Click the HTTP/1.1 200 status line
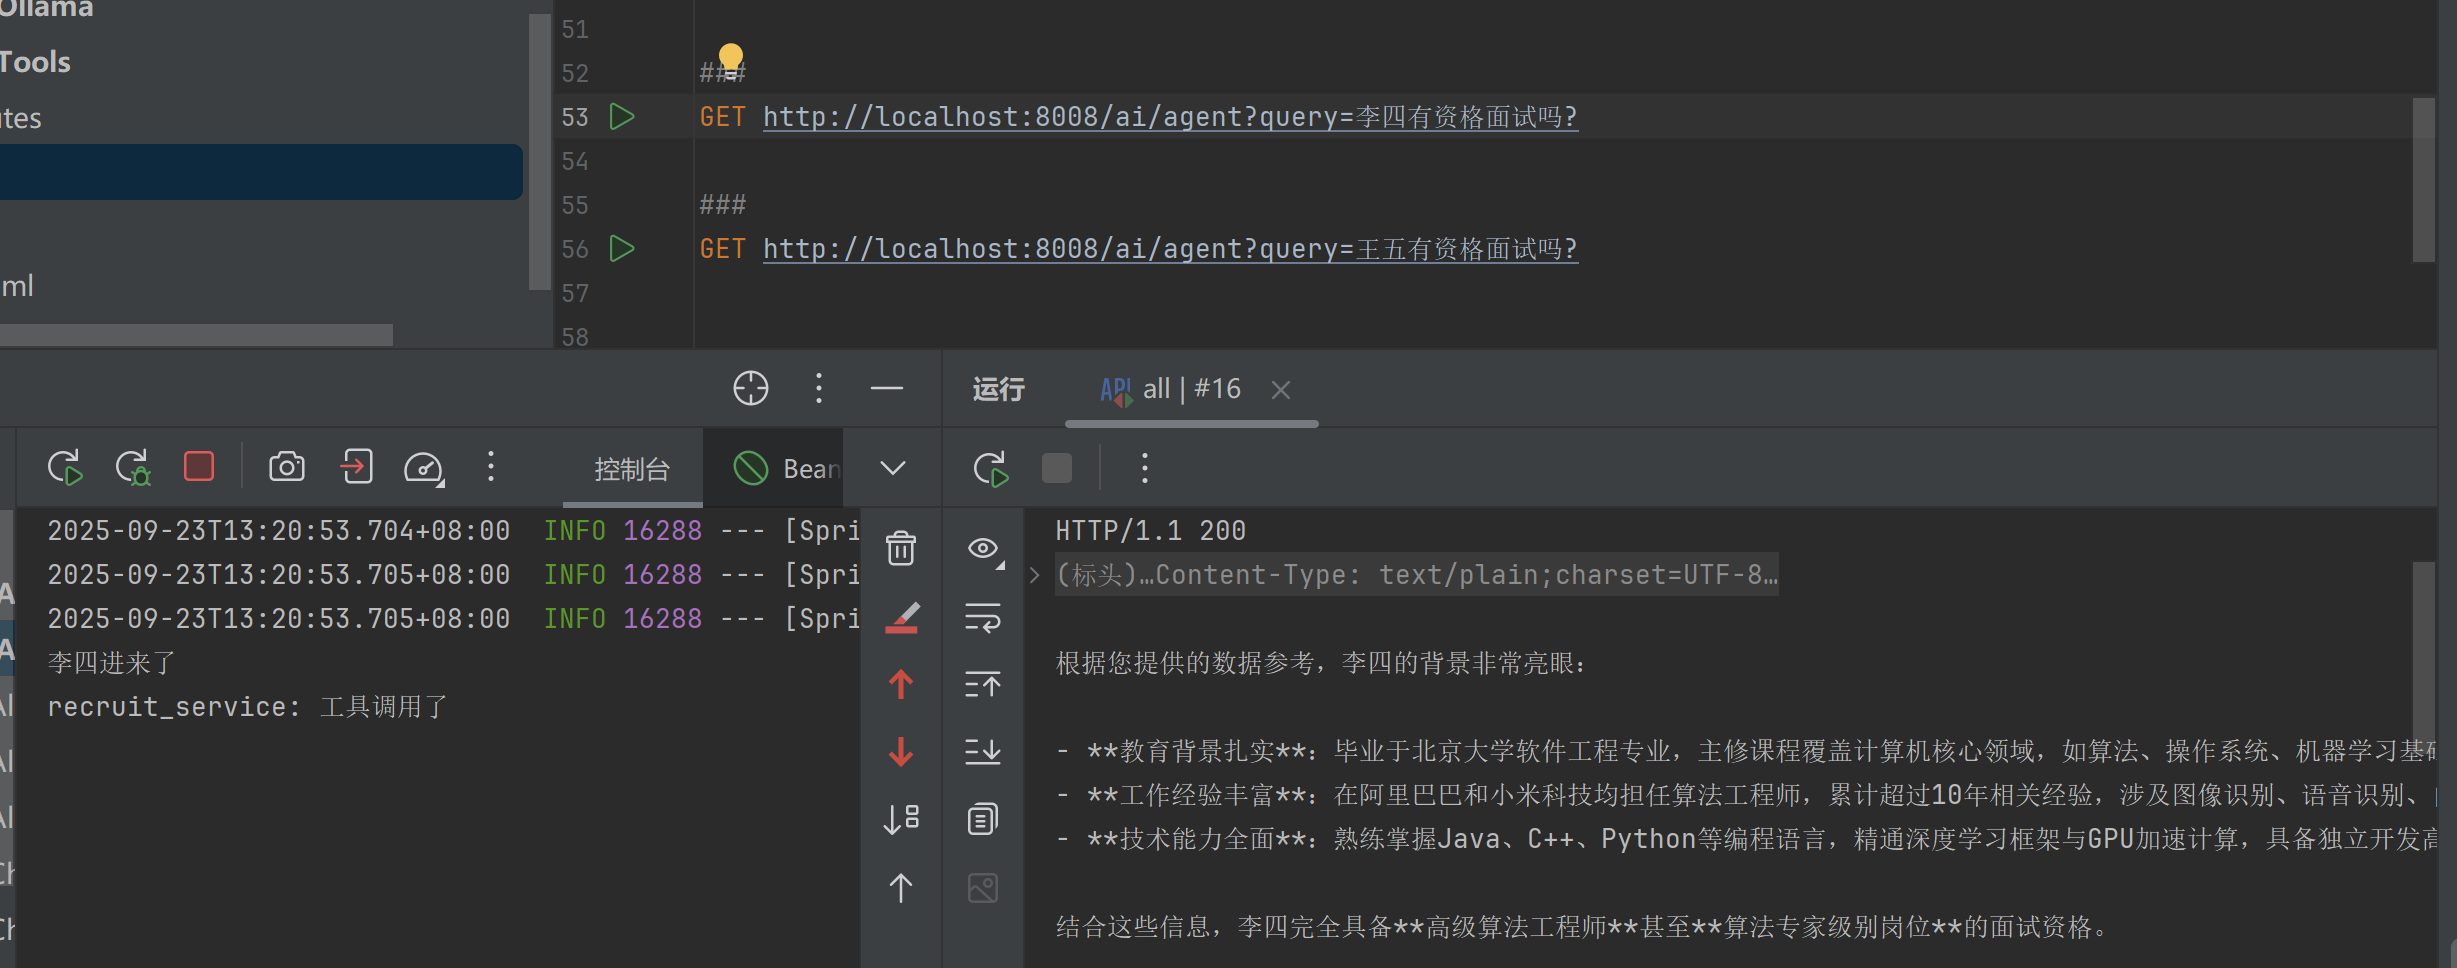This screenshot has height=968, width=2457. 1151,531
